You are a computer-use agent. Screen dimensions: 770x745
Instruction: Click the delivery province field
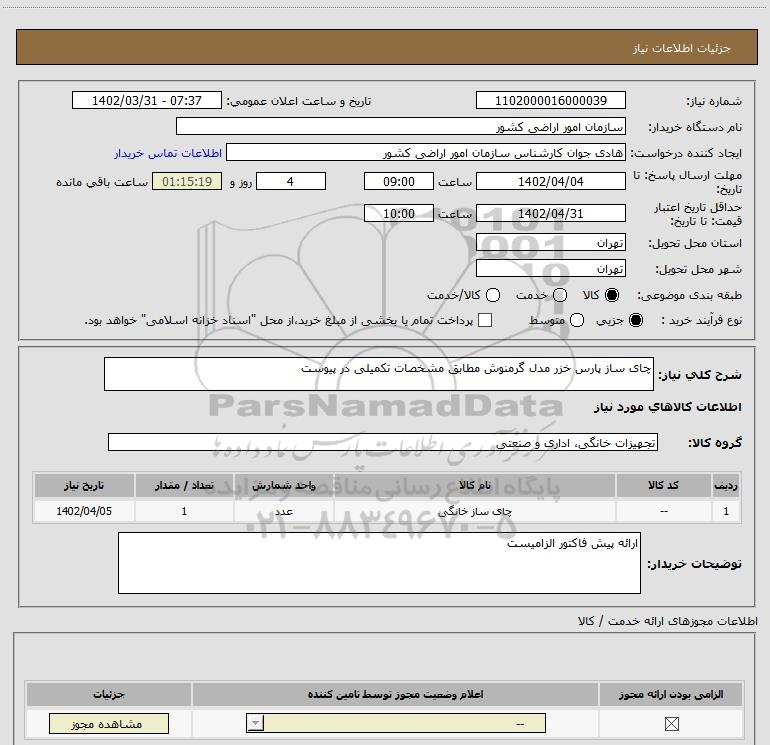click(550, 242)
